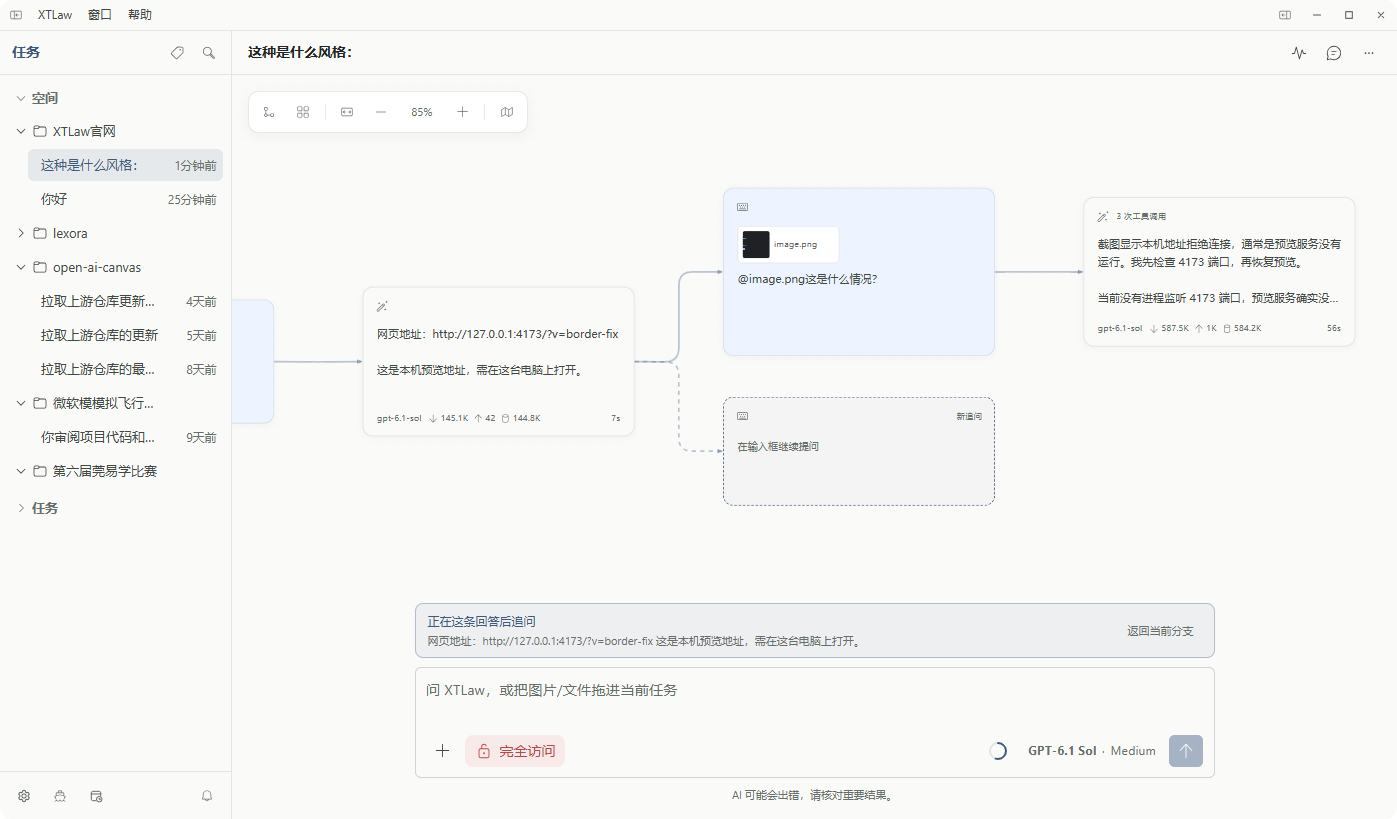Collapse the 第六届莞易学比赛 folder

pos(21,471)
